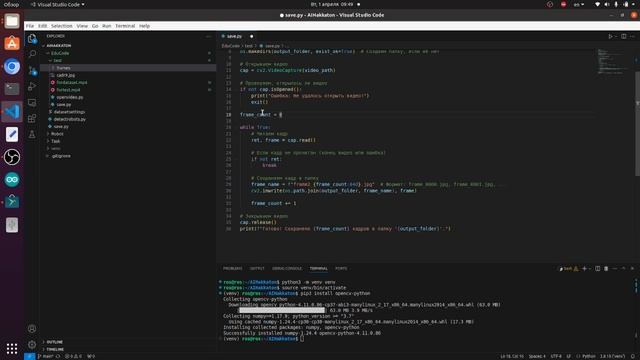The height and width of the screenshot is (360, 640).
Task: Click the remote window indicator in status bar
Action: pyautogui.click(x=29, y=356)
